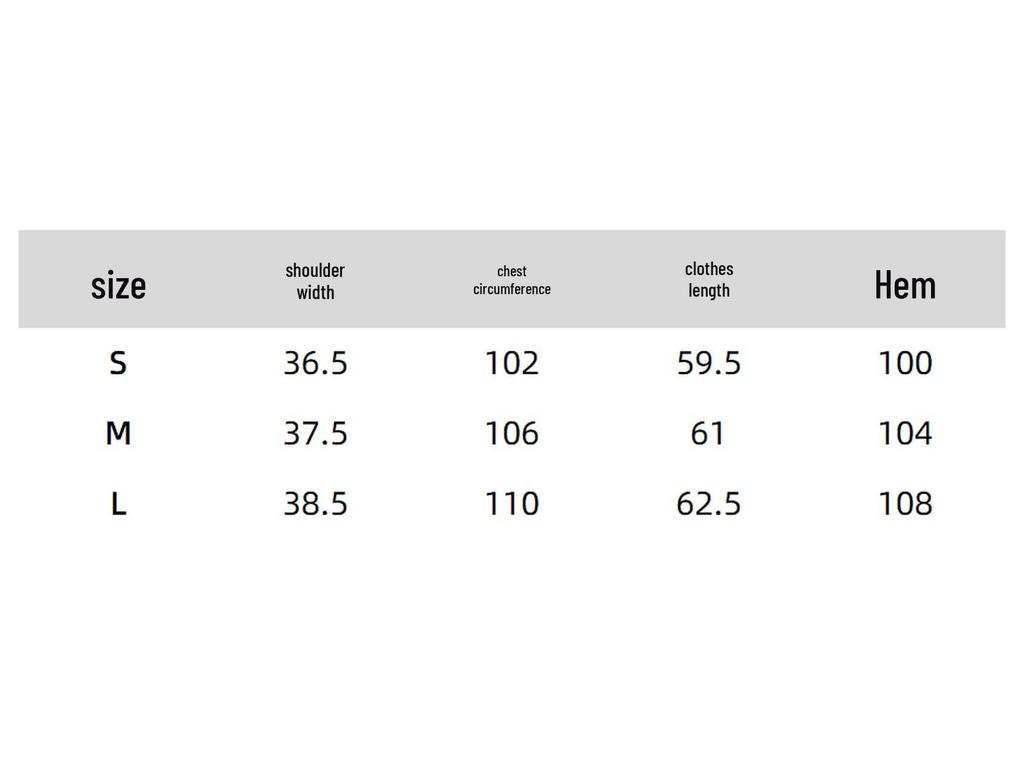Click chest circumference value 106
The width and height of the screenshot is (1024, 768).
512,433
